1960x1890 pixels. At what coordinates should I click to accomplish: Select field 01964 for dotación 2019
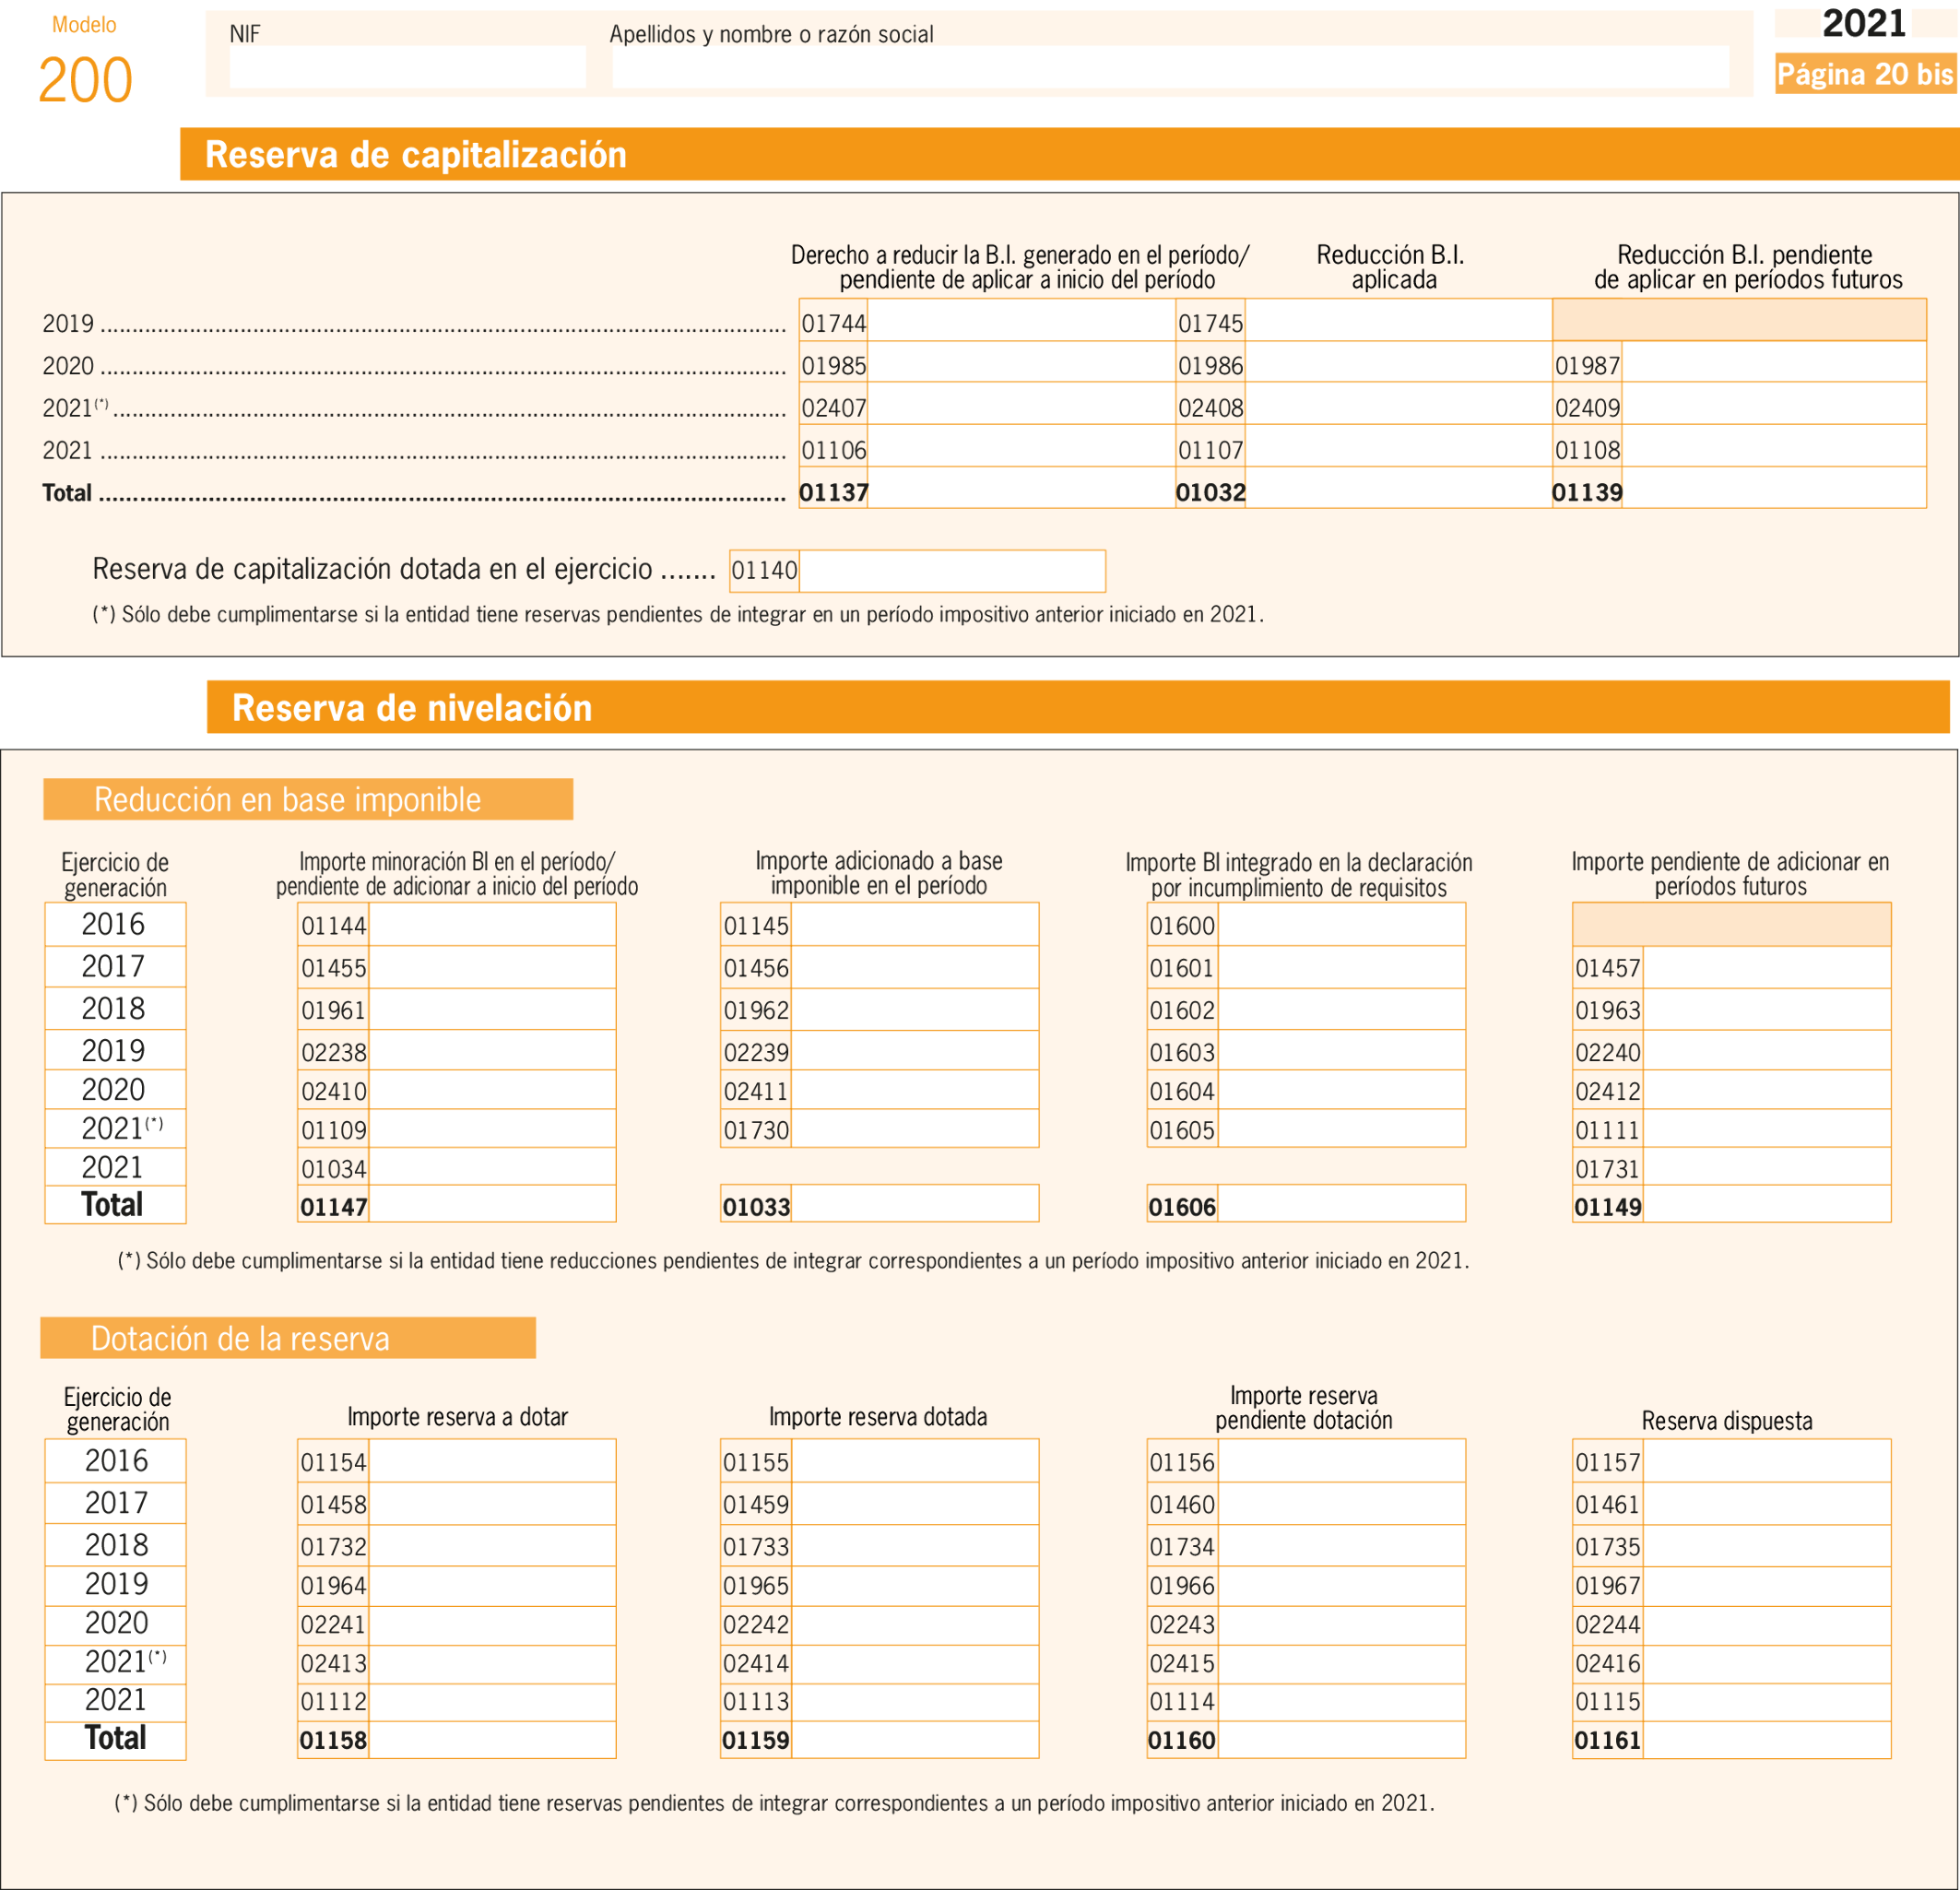tap(492, 1586)
